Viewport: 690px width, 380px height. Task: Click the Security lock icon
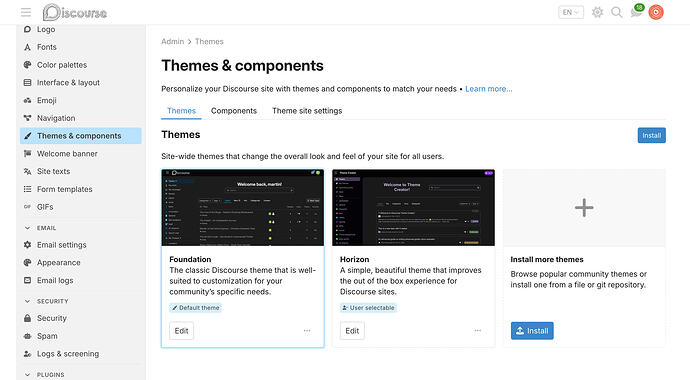tap(27, 318)
